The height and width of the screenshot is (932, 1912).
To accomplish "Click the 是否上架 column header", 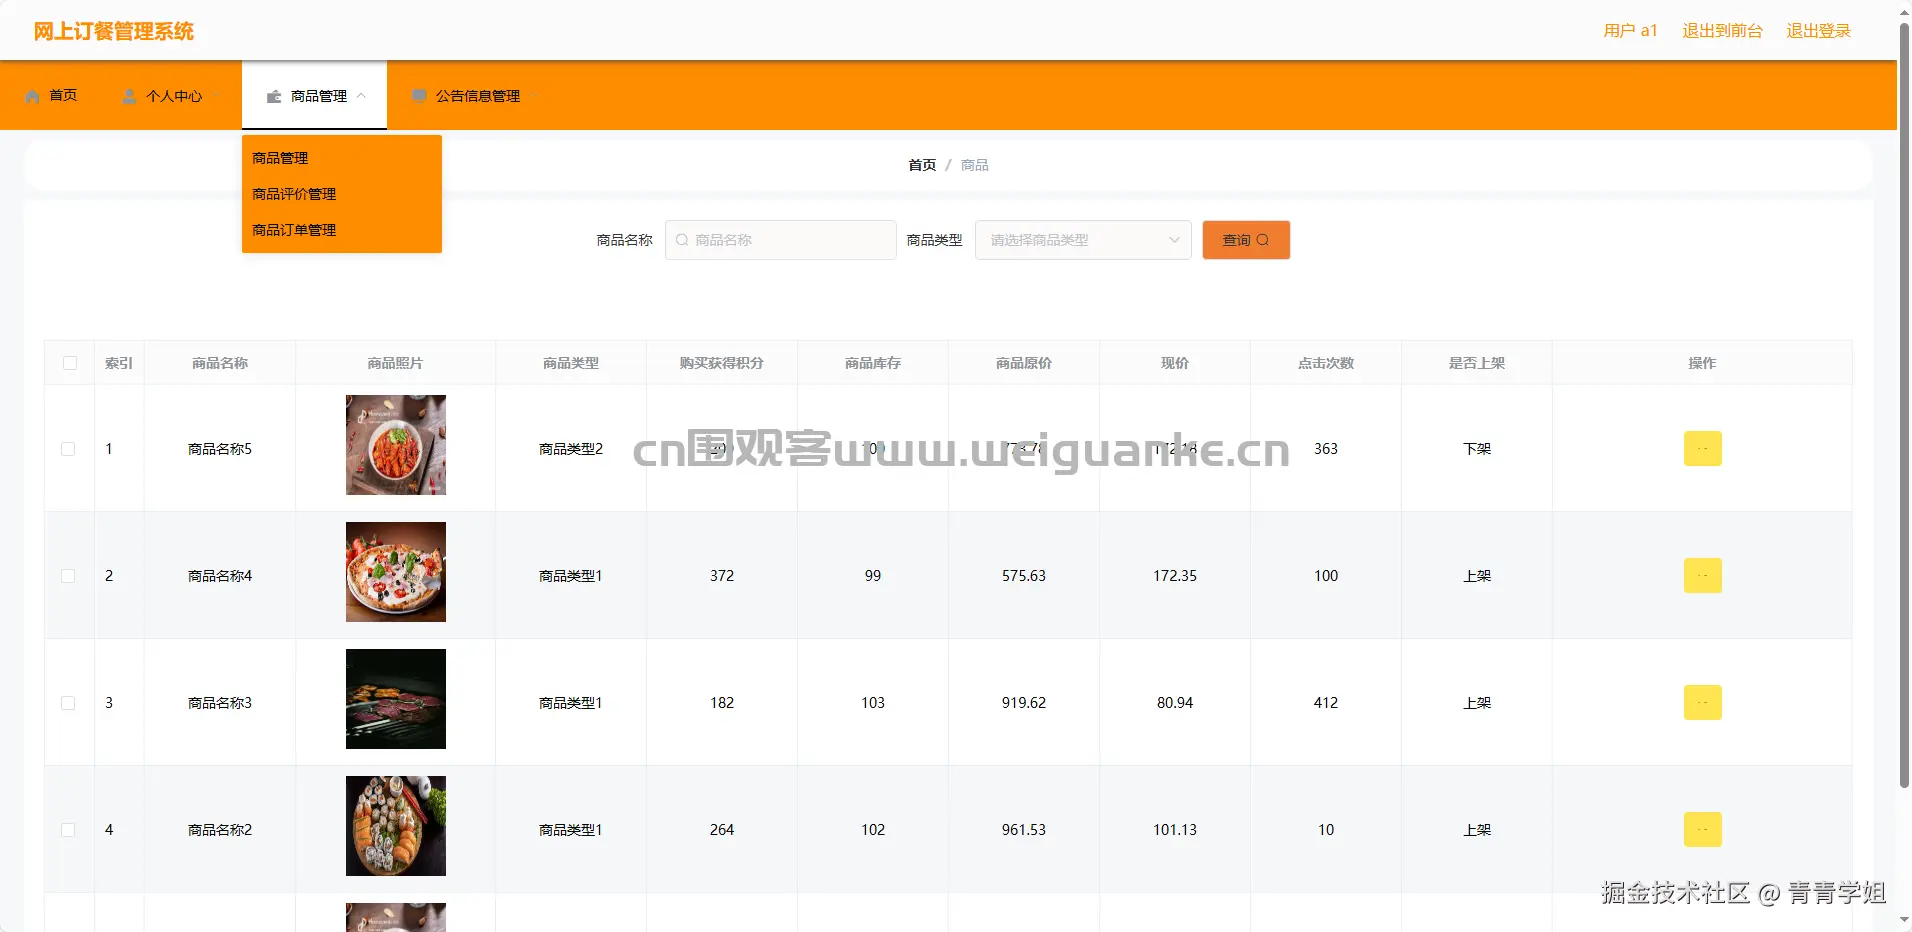I will click(x=1477, y=363).
